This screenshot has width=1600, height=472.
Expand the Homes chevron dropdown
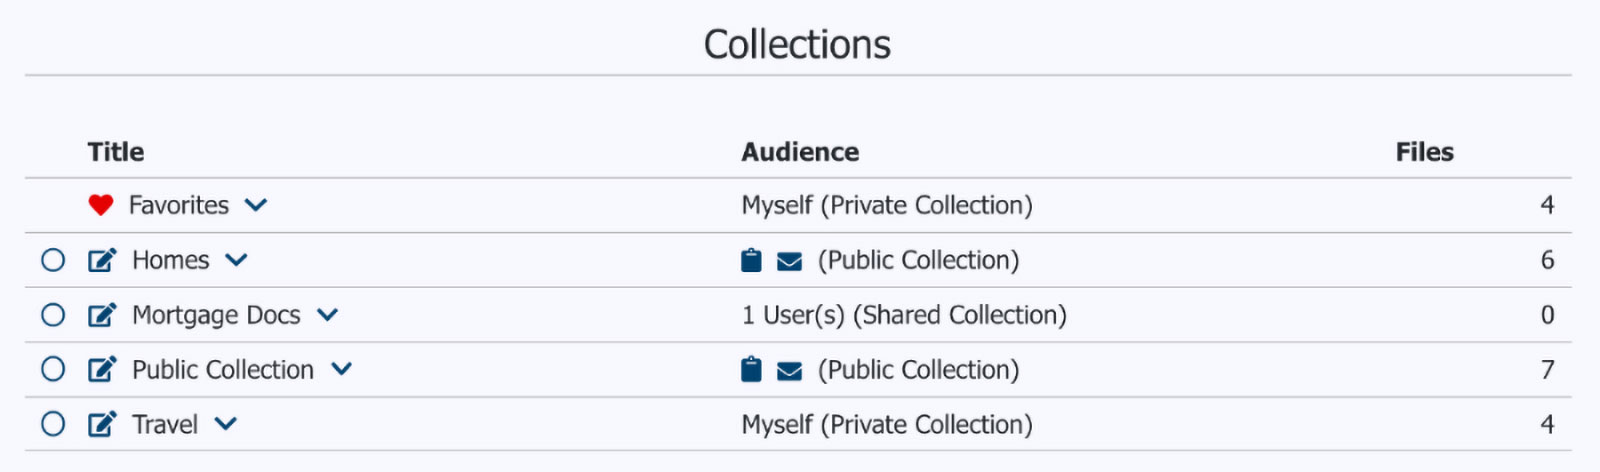(x=236, y=260)
